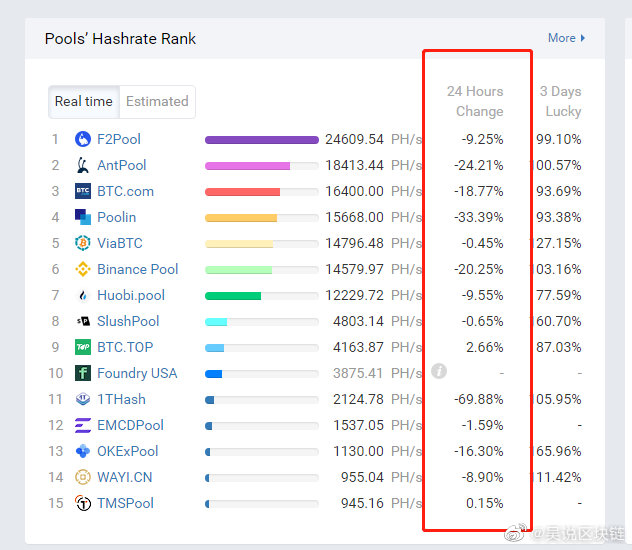The image size is (632, 550).
Task: Click the orange Poolin hashrate bar
Action: [241, 218]
